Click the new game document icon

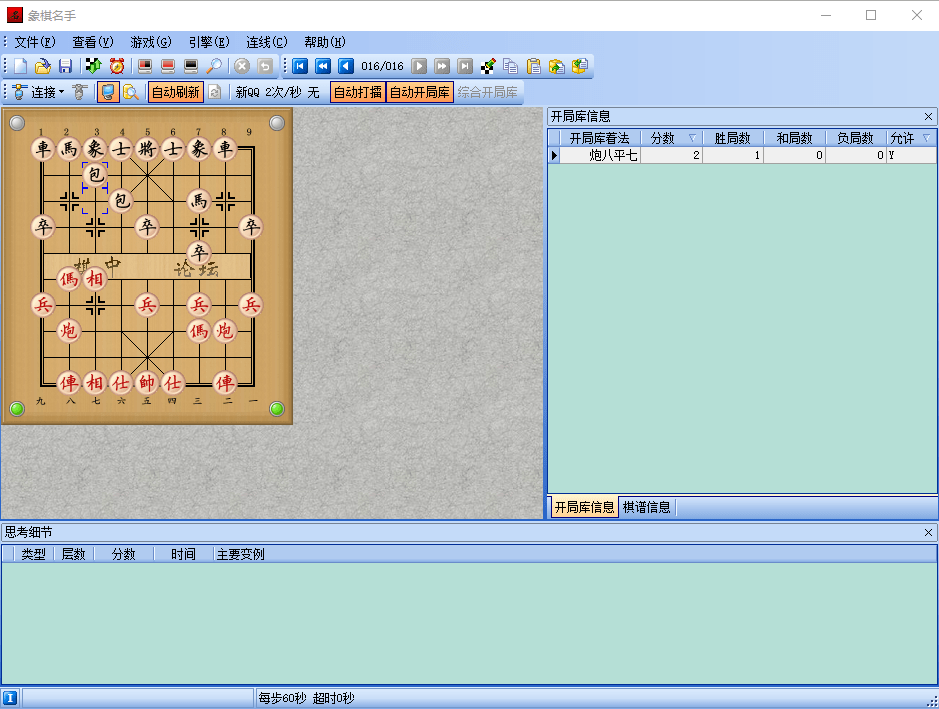point(19,66)
